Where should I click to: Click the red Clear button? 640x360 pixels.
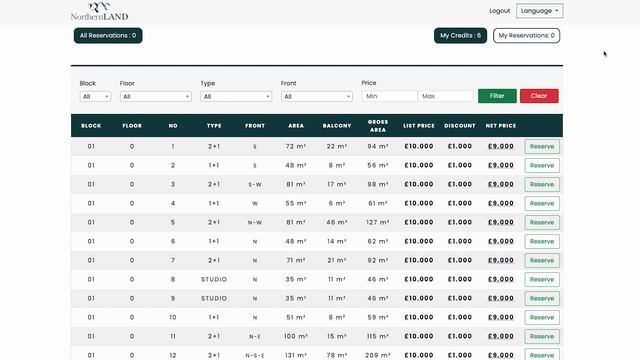click(x=539, y=96)
